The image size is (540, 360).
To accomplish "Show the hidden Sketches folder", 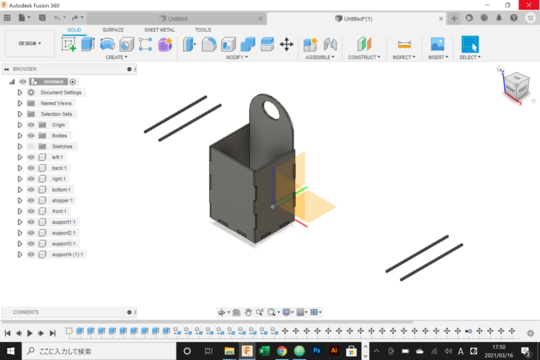I will pos(31,146).
